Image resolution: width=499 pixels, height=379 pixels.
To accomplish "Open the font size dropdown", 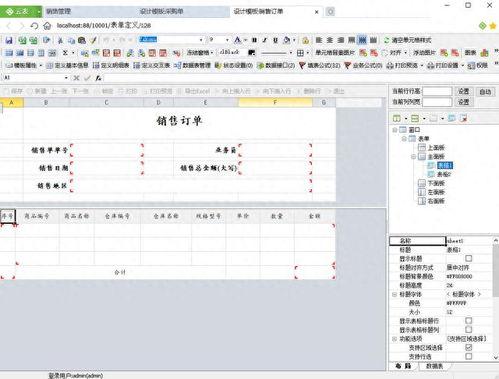I will 227,40.
